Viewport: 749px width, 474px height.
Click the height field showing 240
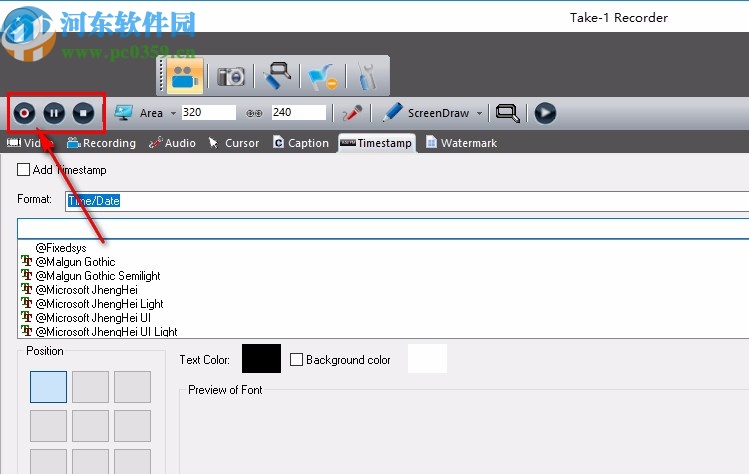[x=299, y=113]
